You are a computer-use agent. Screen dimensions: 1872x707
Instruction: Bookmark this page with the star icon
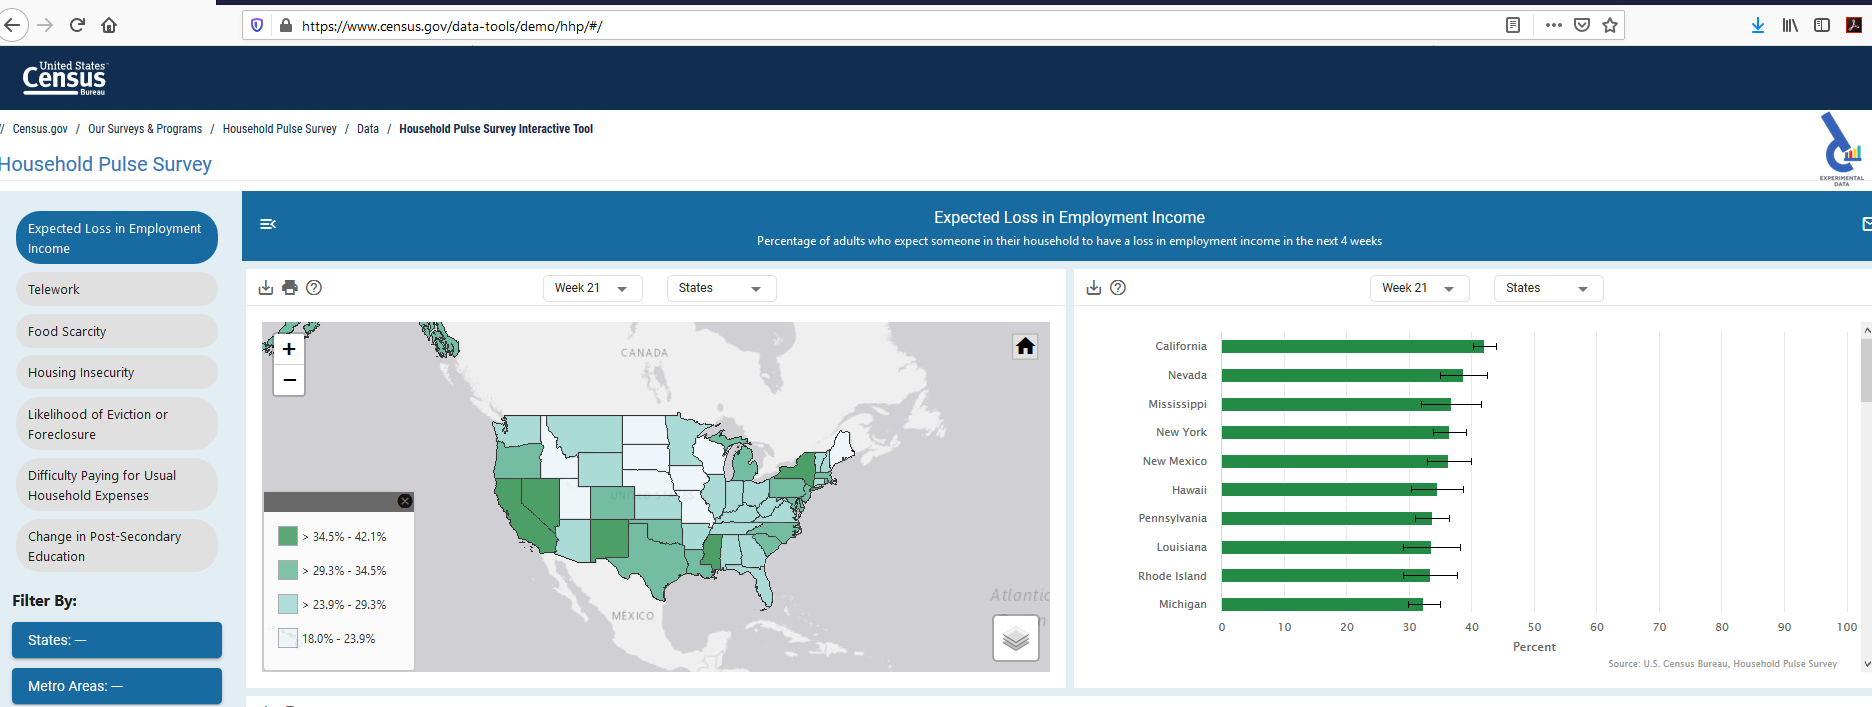point(1610,25)
